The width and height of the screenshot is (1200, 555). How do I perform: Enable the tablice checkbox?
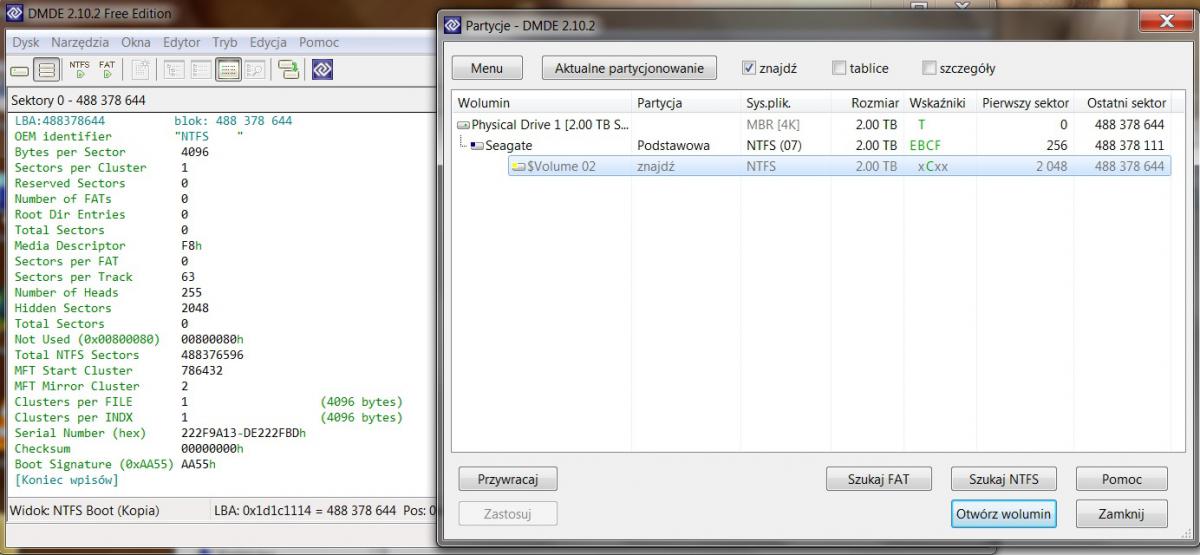pyautogui.click(x=839, y=68)
